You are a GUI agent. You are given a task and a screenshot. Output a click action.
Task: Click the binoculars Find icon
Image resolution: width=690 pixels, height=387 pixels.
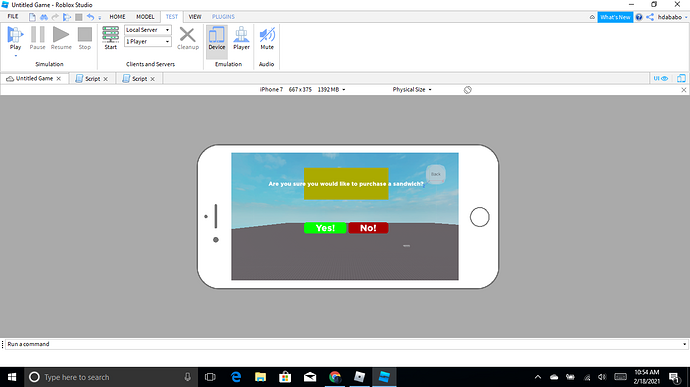[x=44, y=17]
